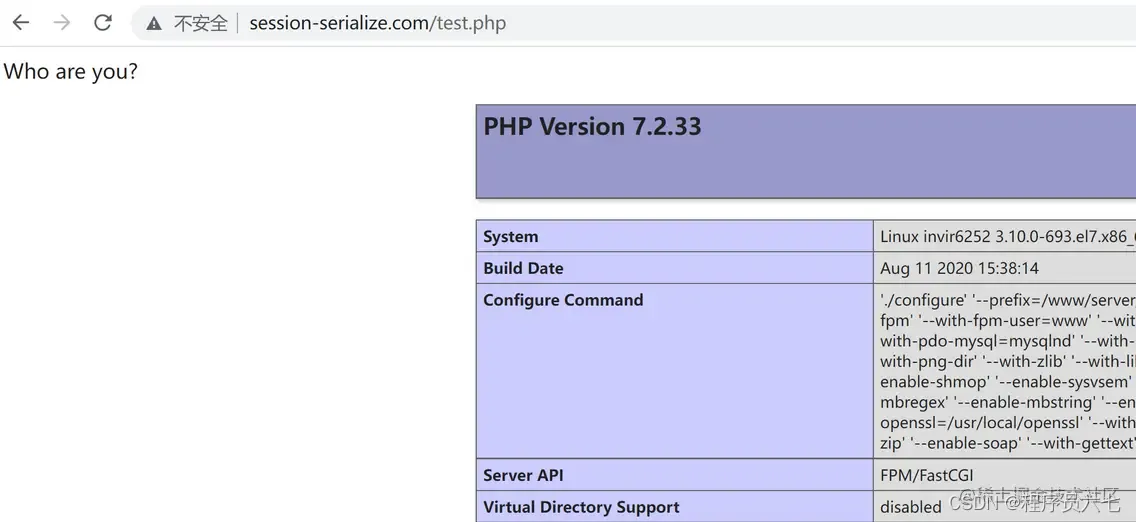Click the browser Forward arrow
This screenshot has width=1136, height=522.
click(x=62, y=23)
